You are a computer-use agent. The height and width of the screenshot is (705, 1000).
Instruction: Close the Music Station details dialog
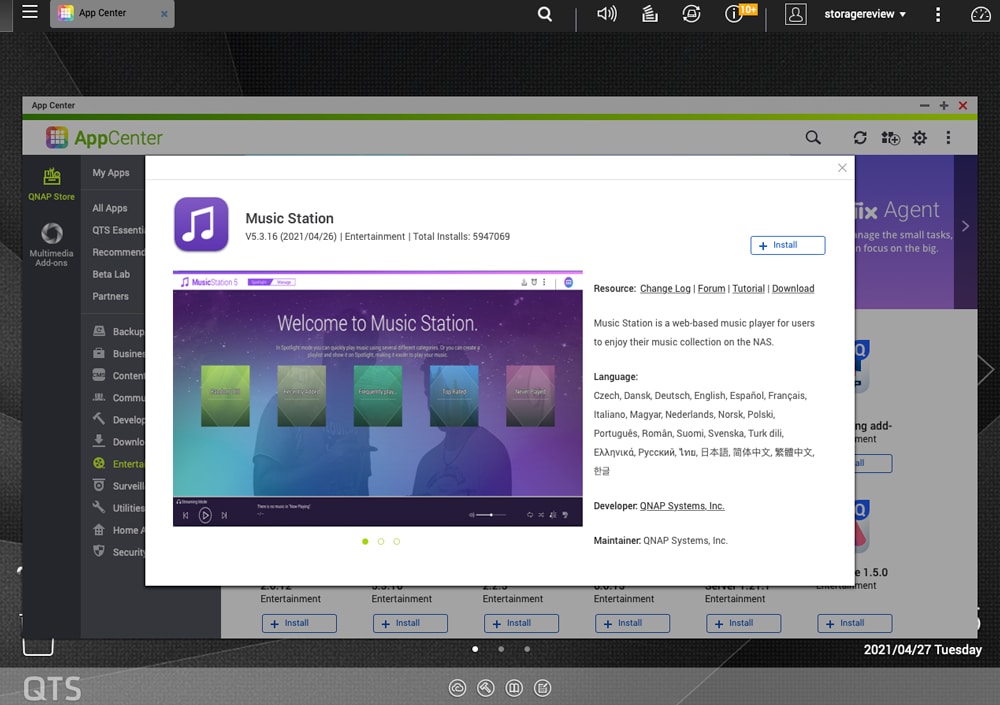point(842,168)
